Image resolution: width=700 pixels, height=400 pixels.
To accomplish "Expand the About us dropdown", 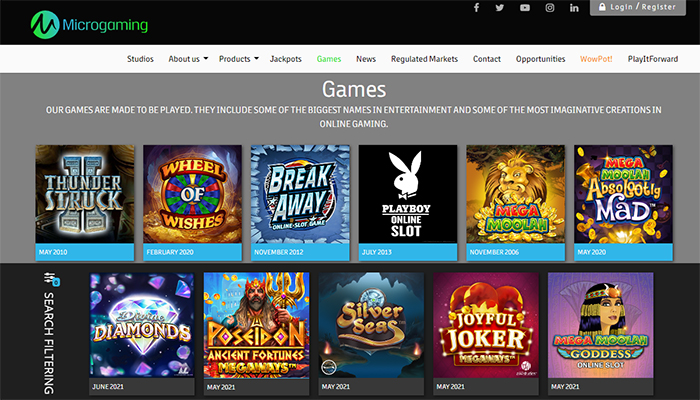I will tap(188, 59).
